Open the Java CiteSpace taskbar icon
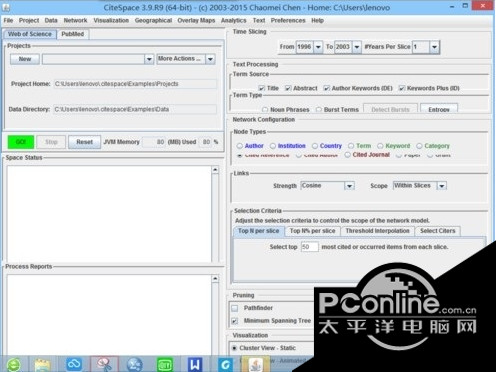 coord(256,365)
